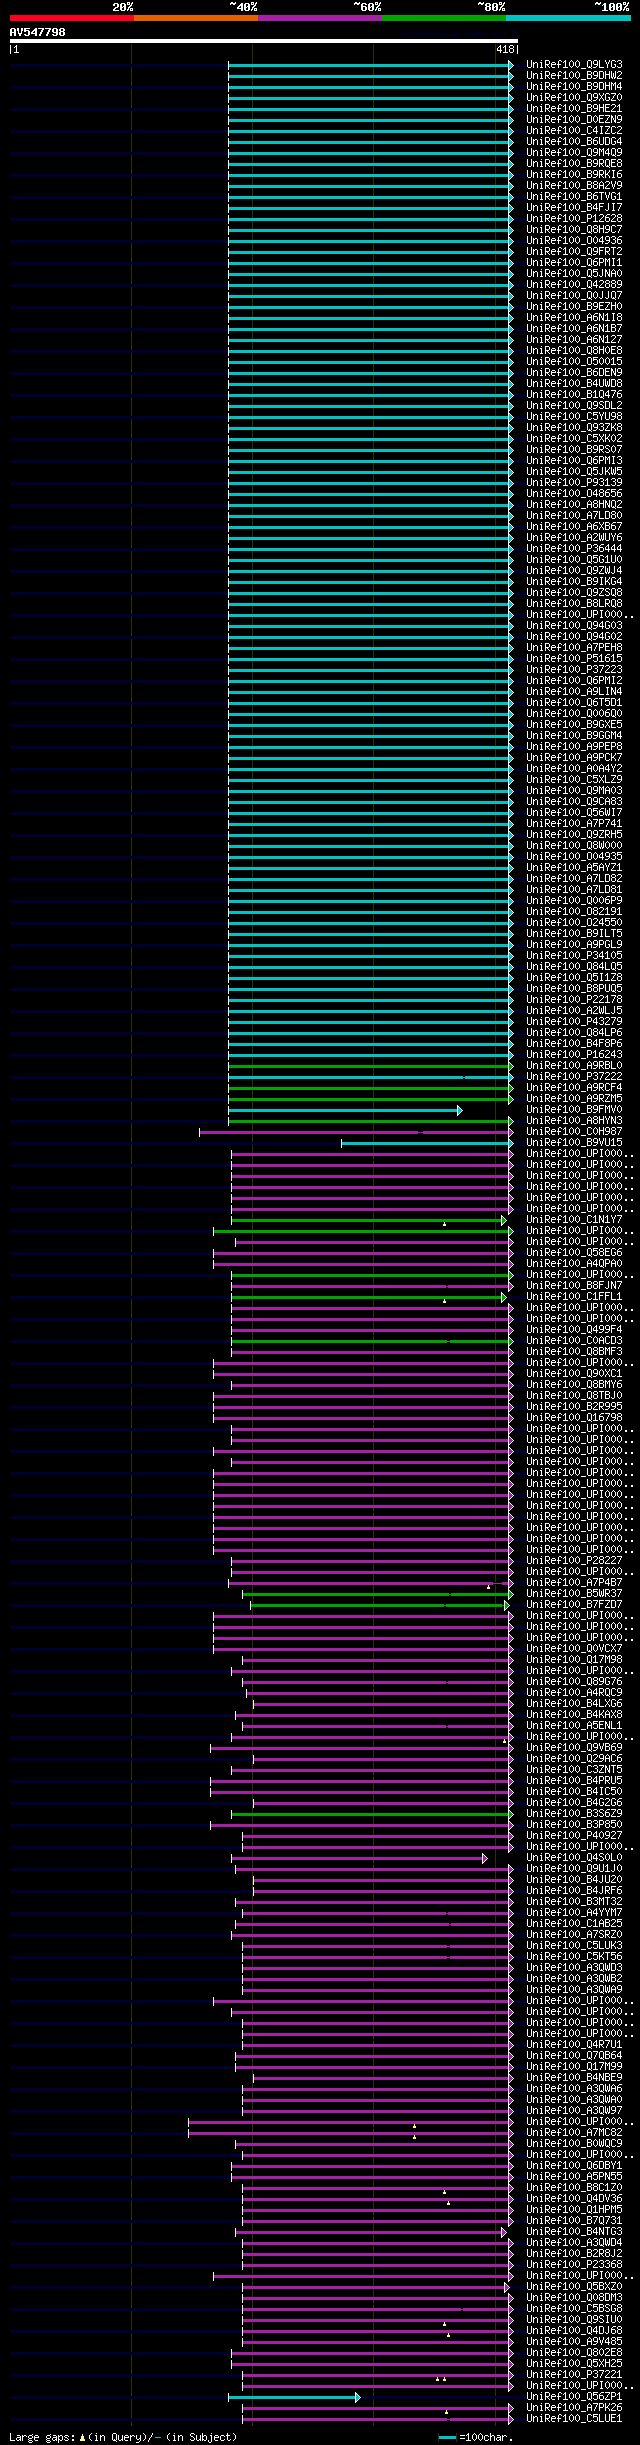
Task: Open hit UniRef100_Q9LYG3
Action: coord(574,65)
